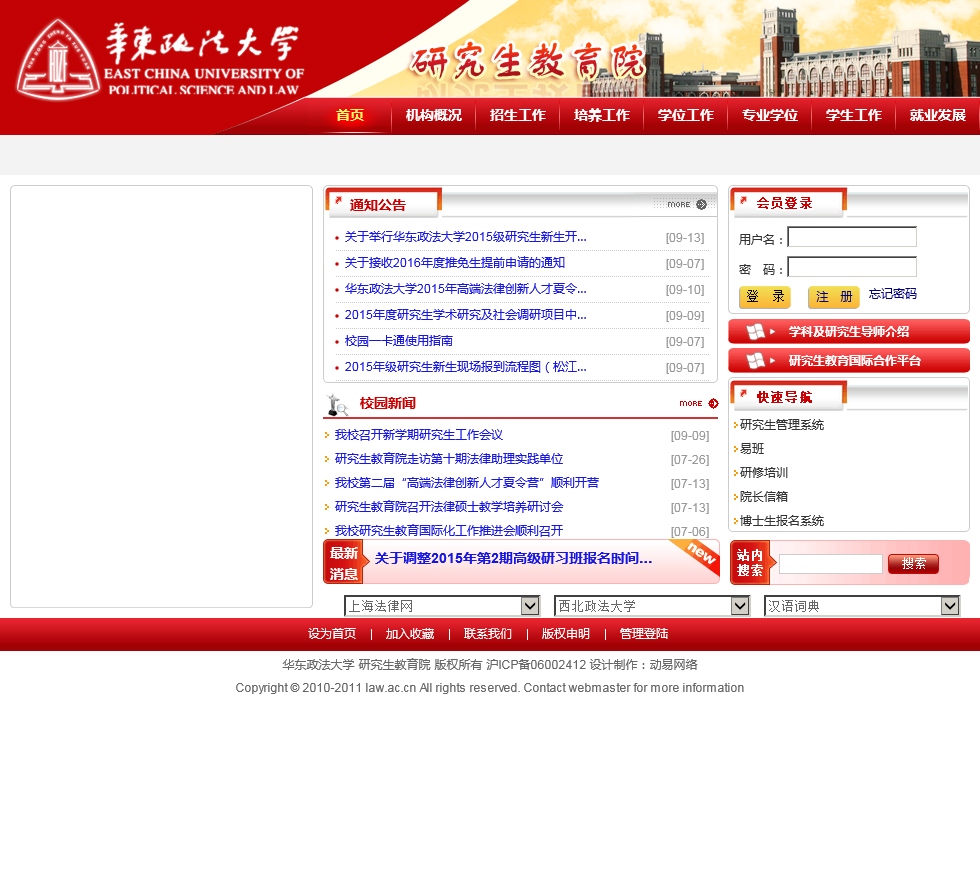Open 首页 navigation tab
Viewport: 980px width, 891px height.
[350, 115]
